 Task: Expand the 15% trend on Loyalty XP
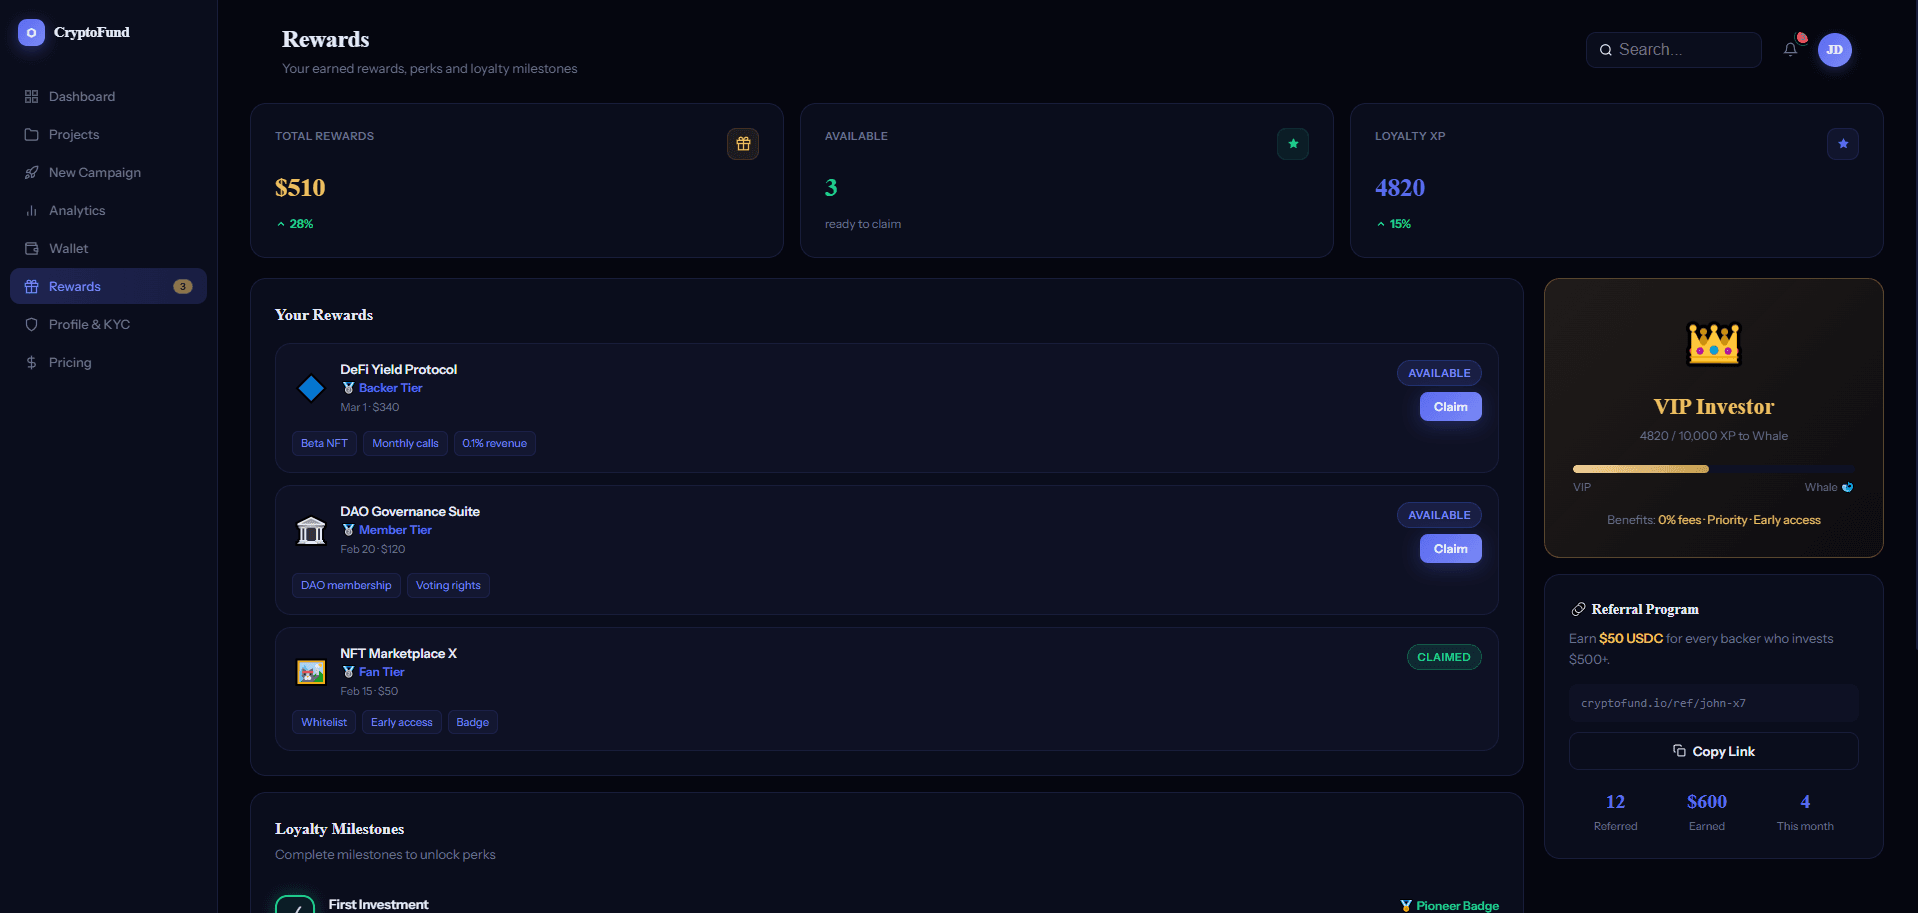point(1394,224)
